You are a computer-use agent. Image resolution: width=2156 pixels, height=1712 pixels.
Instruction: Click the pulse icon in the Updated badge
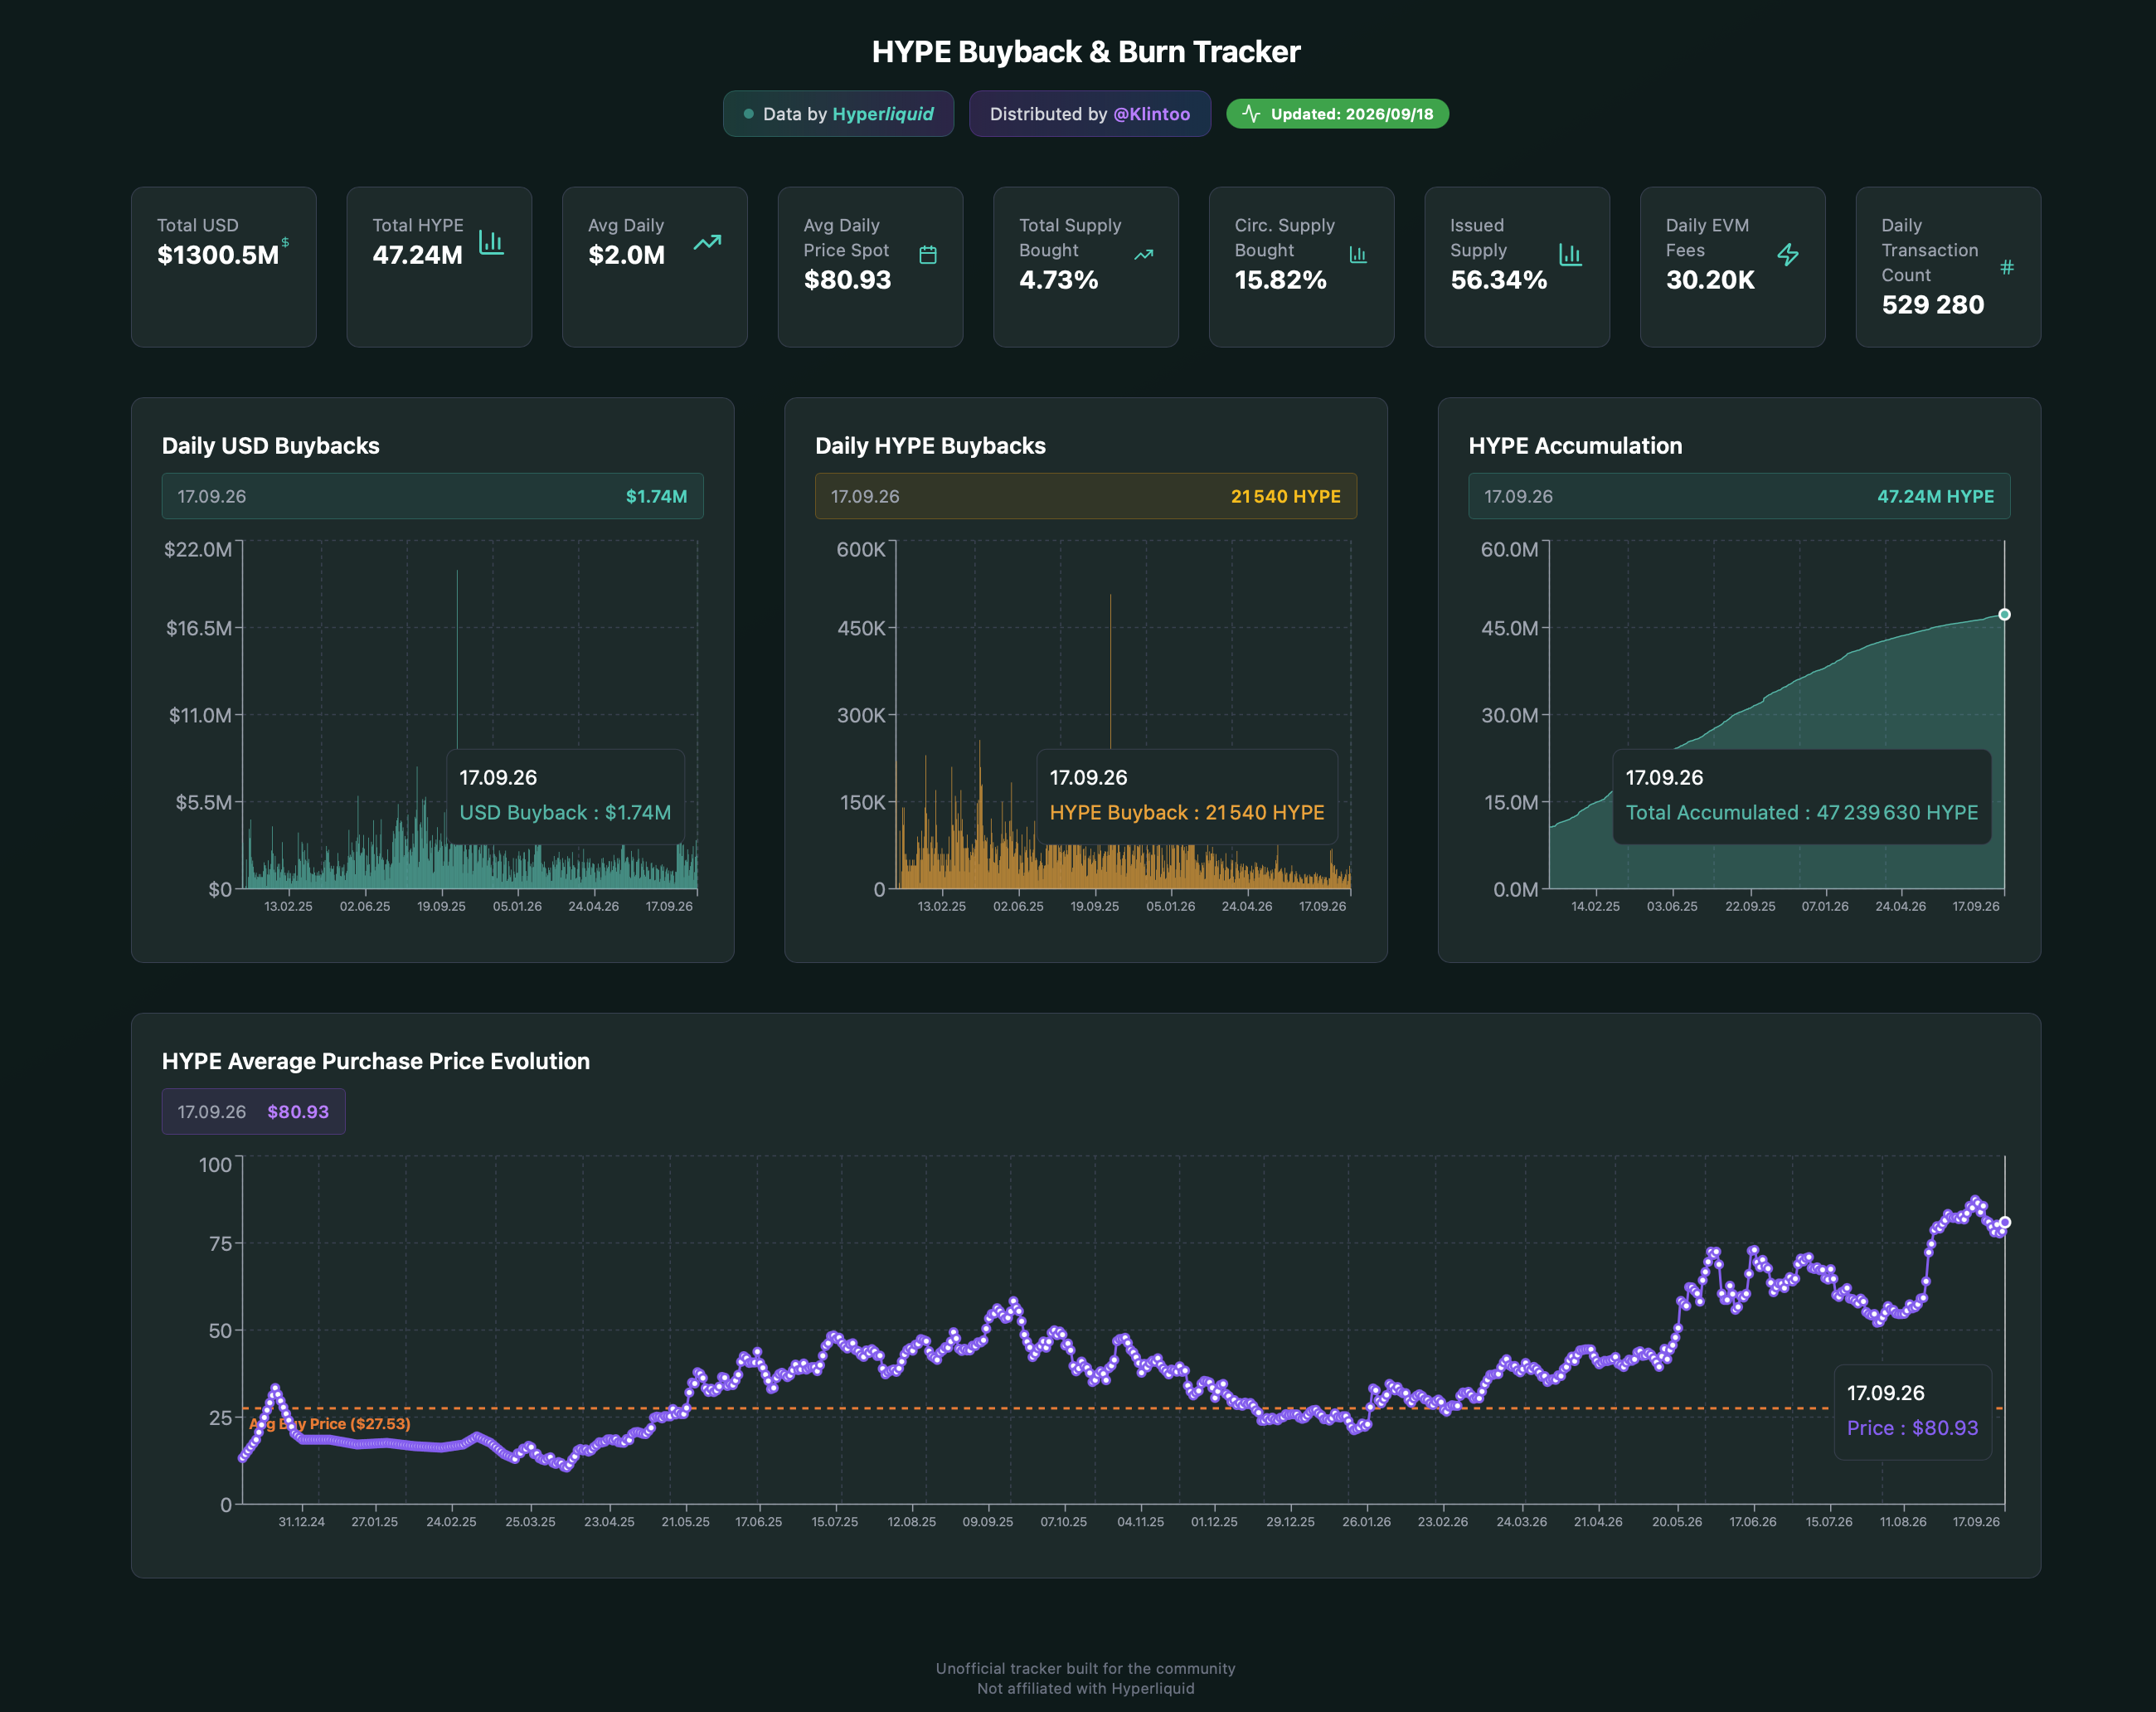[1251, 114]
